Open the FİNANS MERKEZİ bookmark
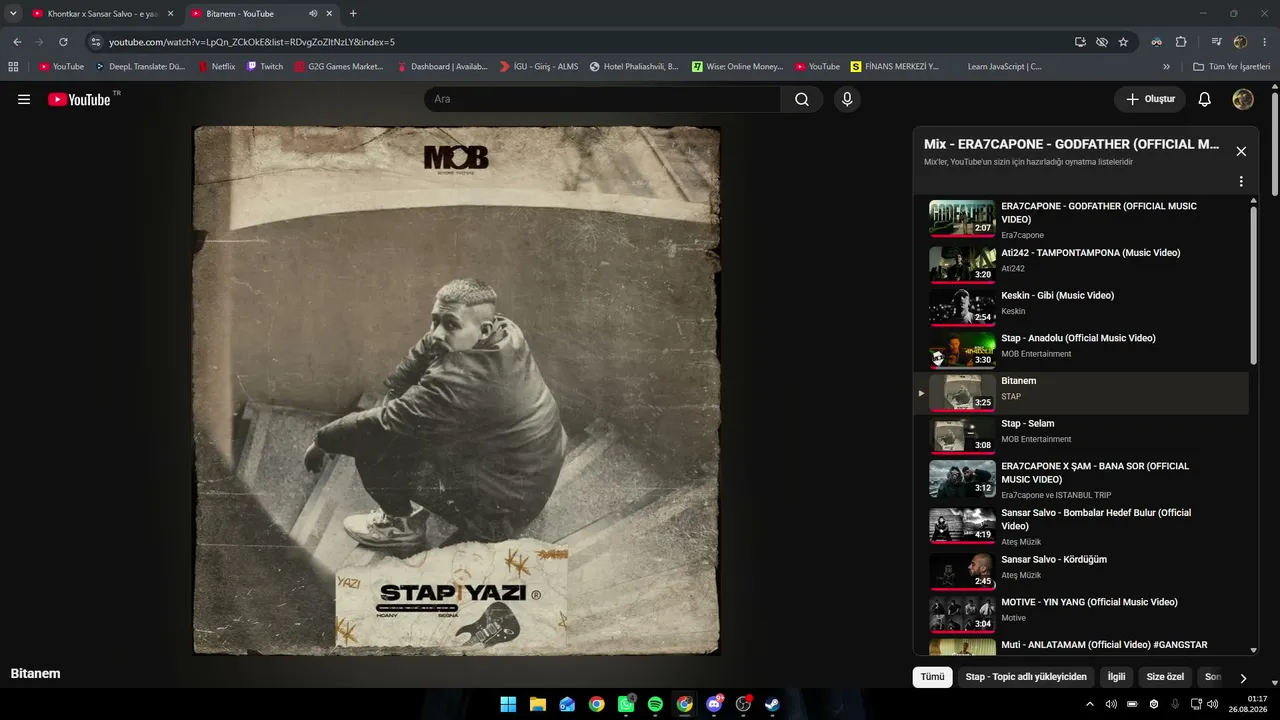The width and height of the screenshot is (1280, 720). tap(895, 67)
